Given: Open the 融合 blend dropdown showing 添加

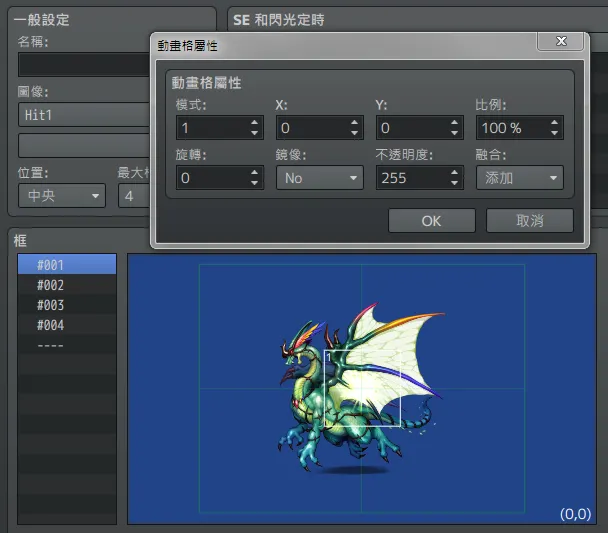Looking at the screenshot, I should tap(520, 178).
